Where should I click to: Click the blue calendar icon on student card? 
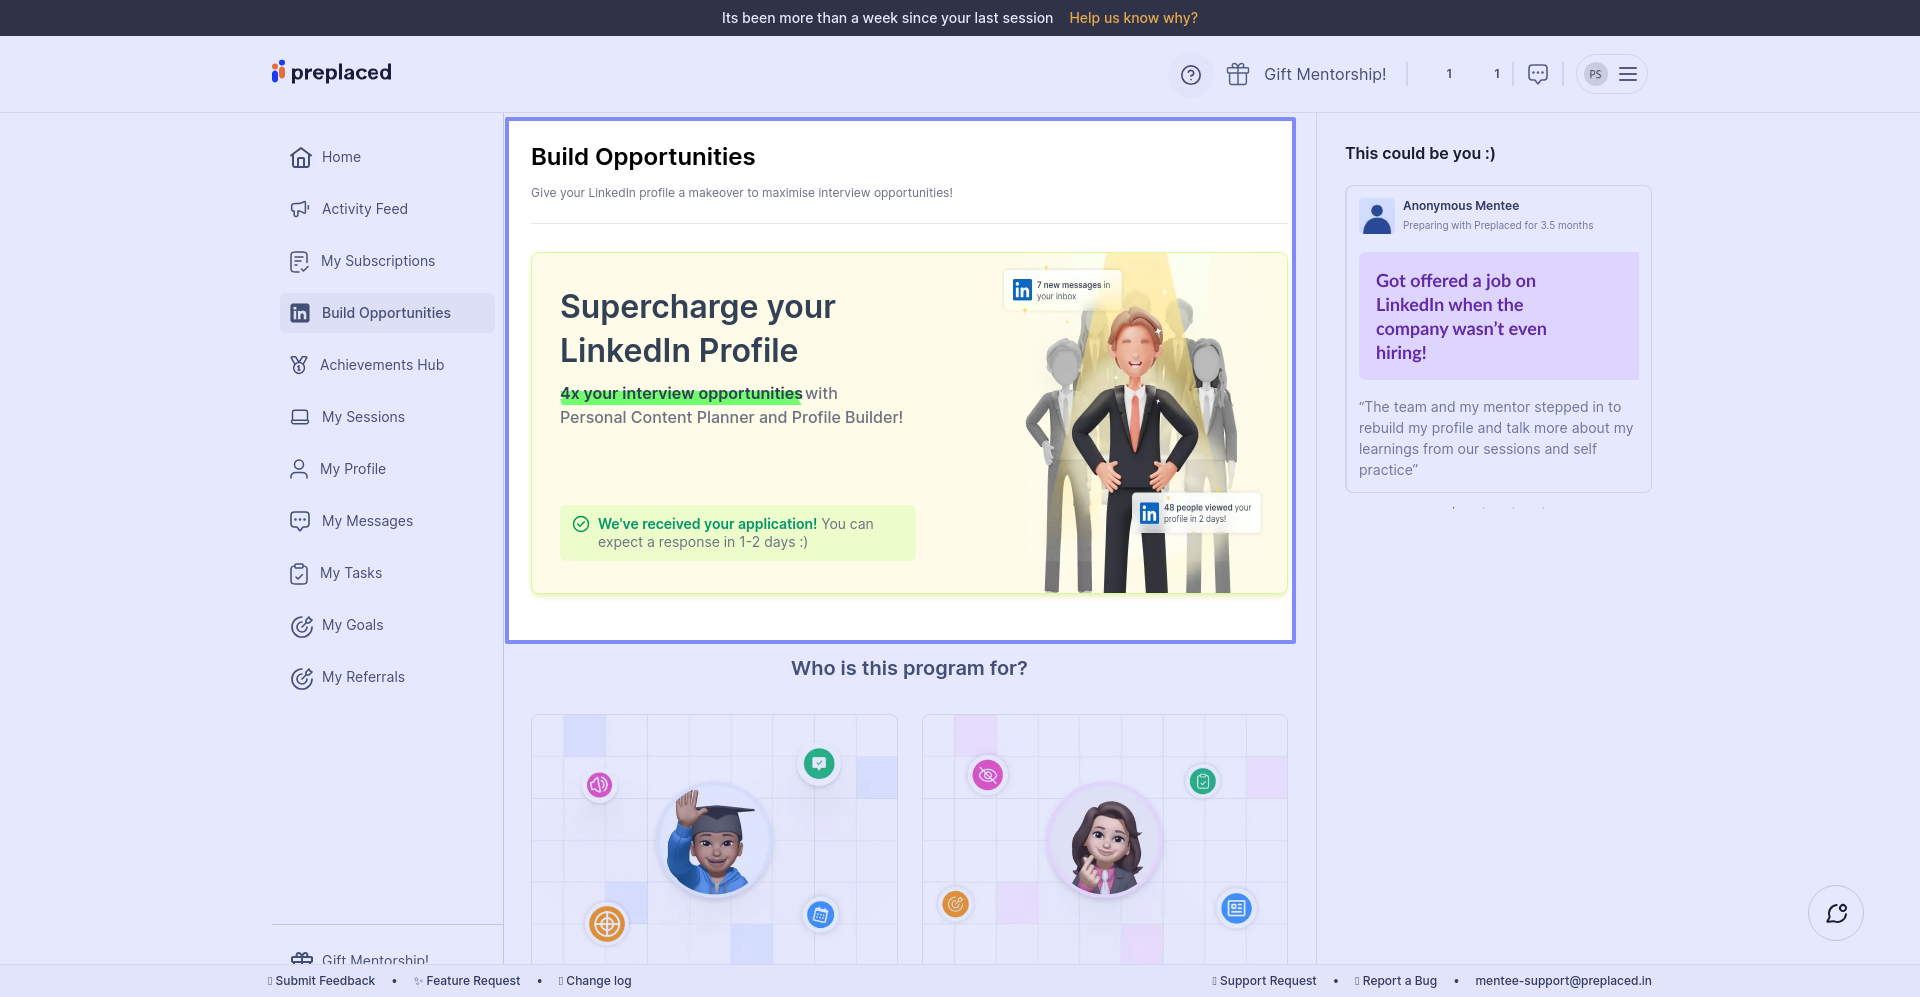[x=820, y=914]
